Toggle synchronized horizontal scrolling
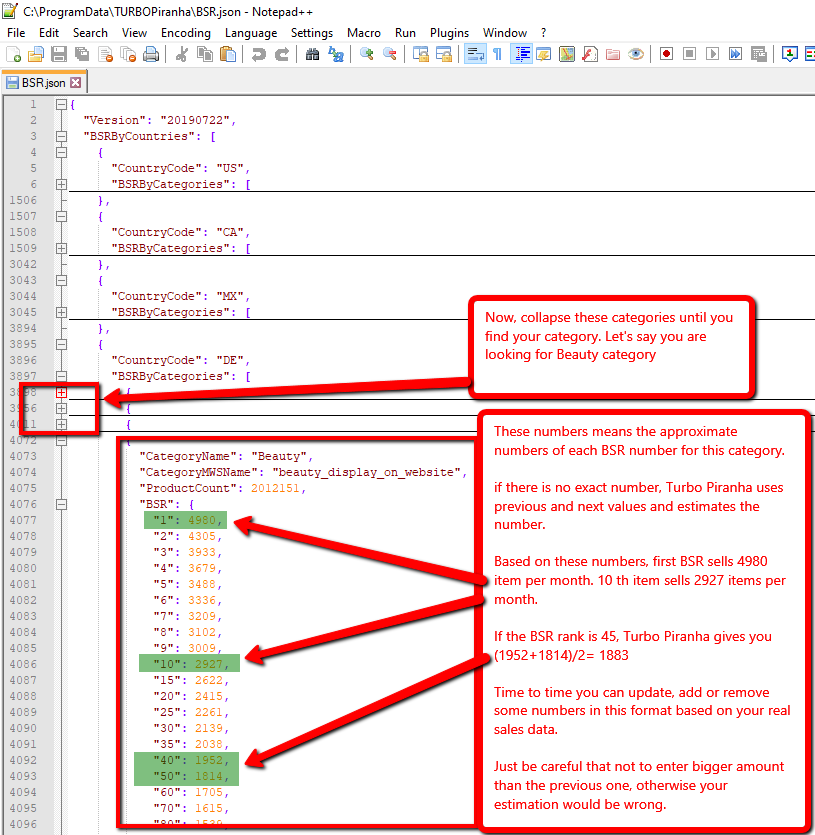This screenshot has width=815, height=835. [x=444, y=54]
